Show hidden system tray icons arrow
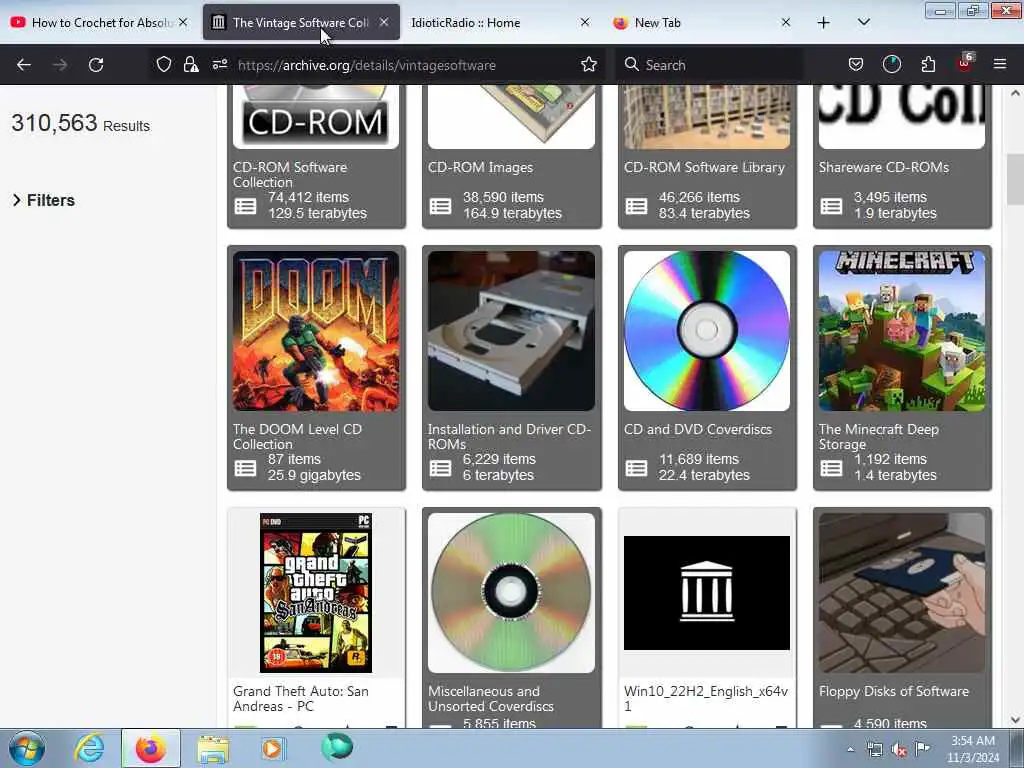This screenshot has width=1024, height=768. click(850, 749)
